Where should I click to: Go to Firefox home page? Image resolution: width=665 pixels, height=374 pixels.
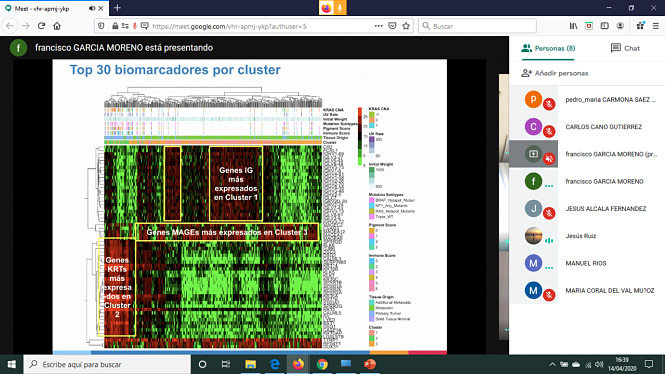[x=57, y=26]
